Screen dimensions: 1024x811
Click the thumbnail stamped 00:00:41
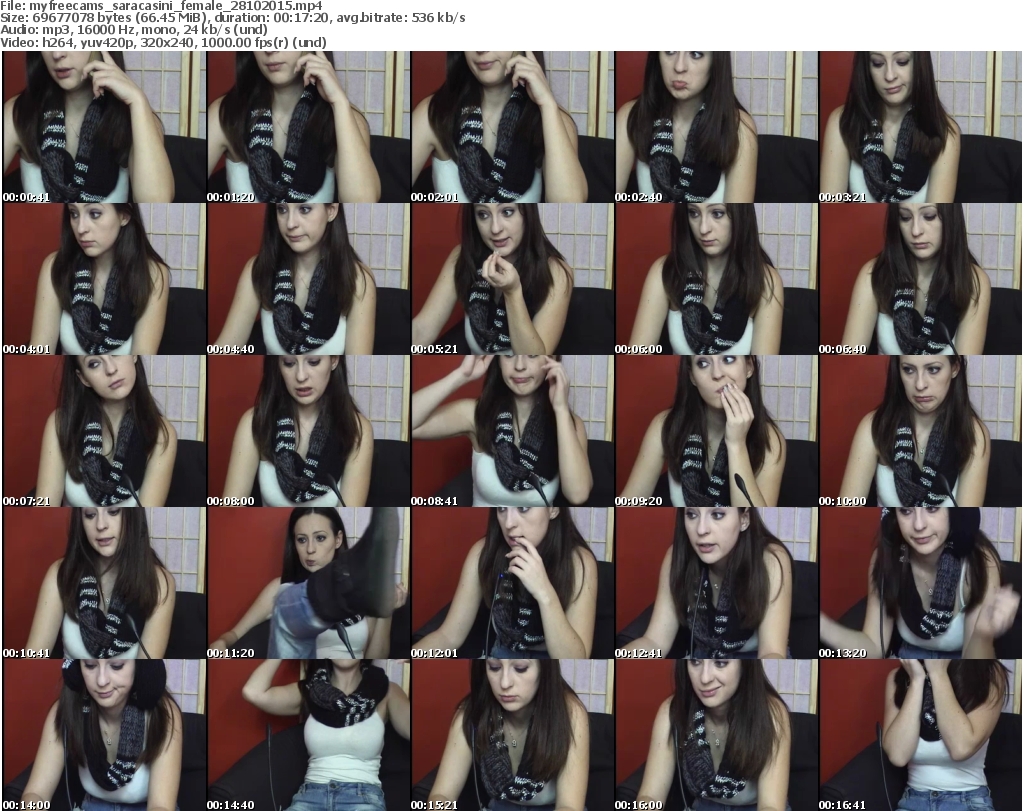pos(104,127)
